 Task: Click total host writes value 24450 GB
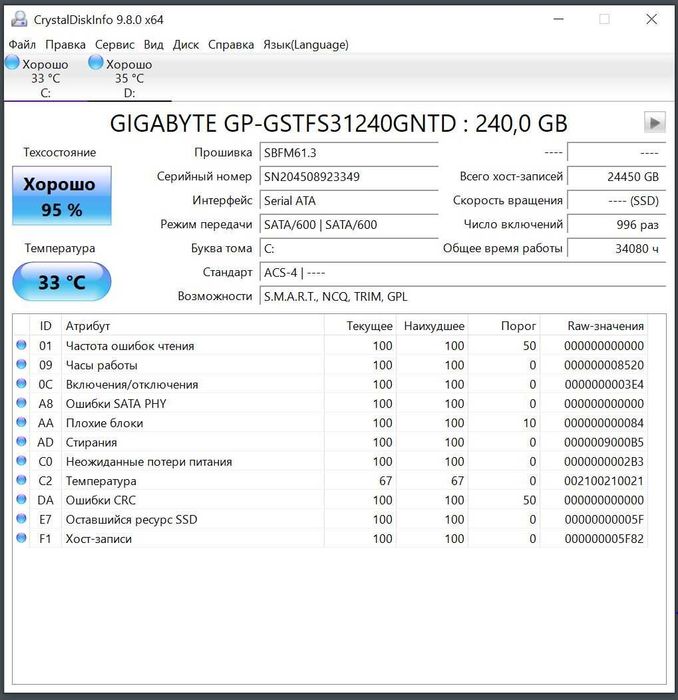click(616, 177)
